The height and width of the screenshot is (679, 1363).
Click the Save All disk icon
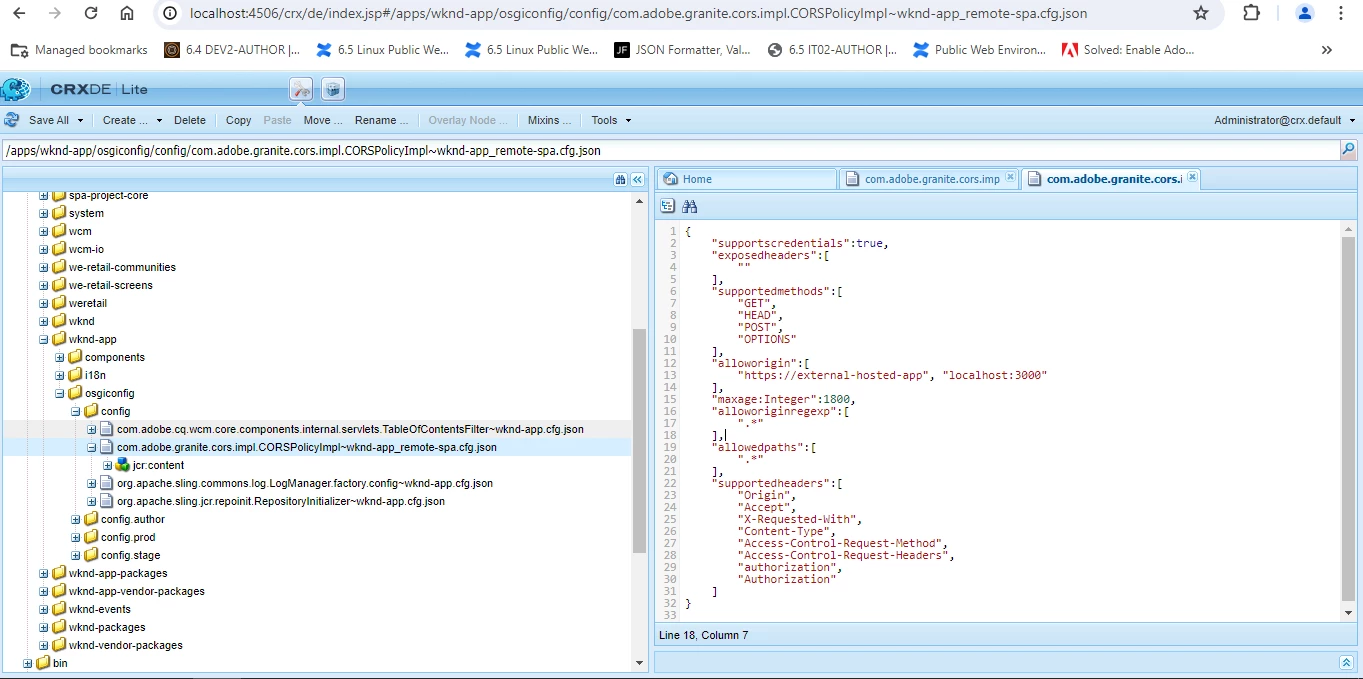[12, 120]
